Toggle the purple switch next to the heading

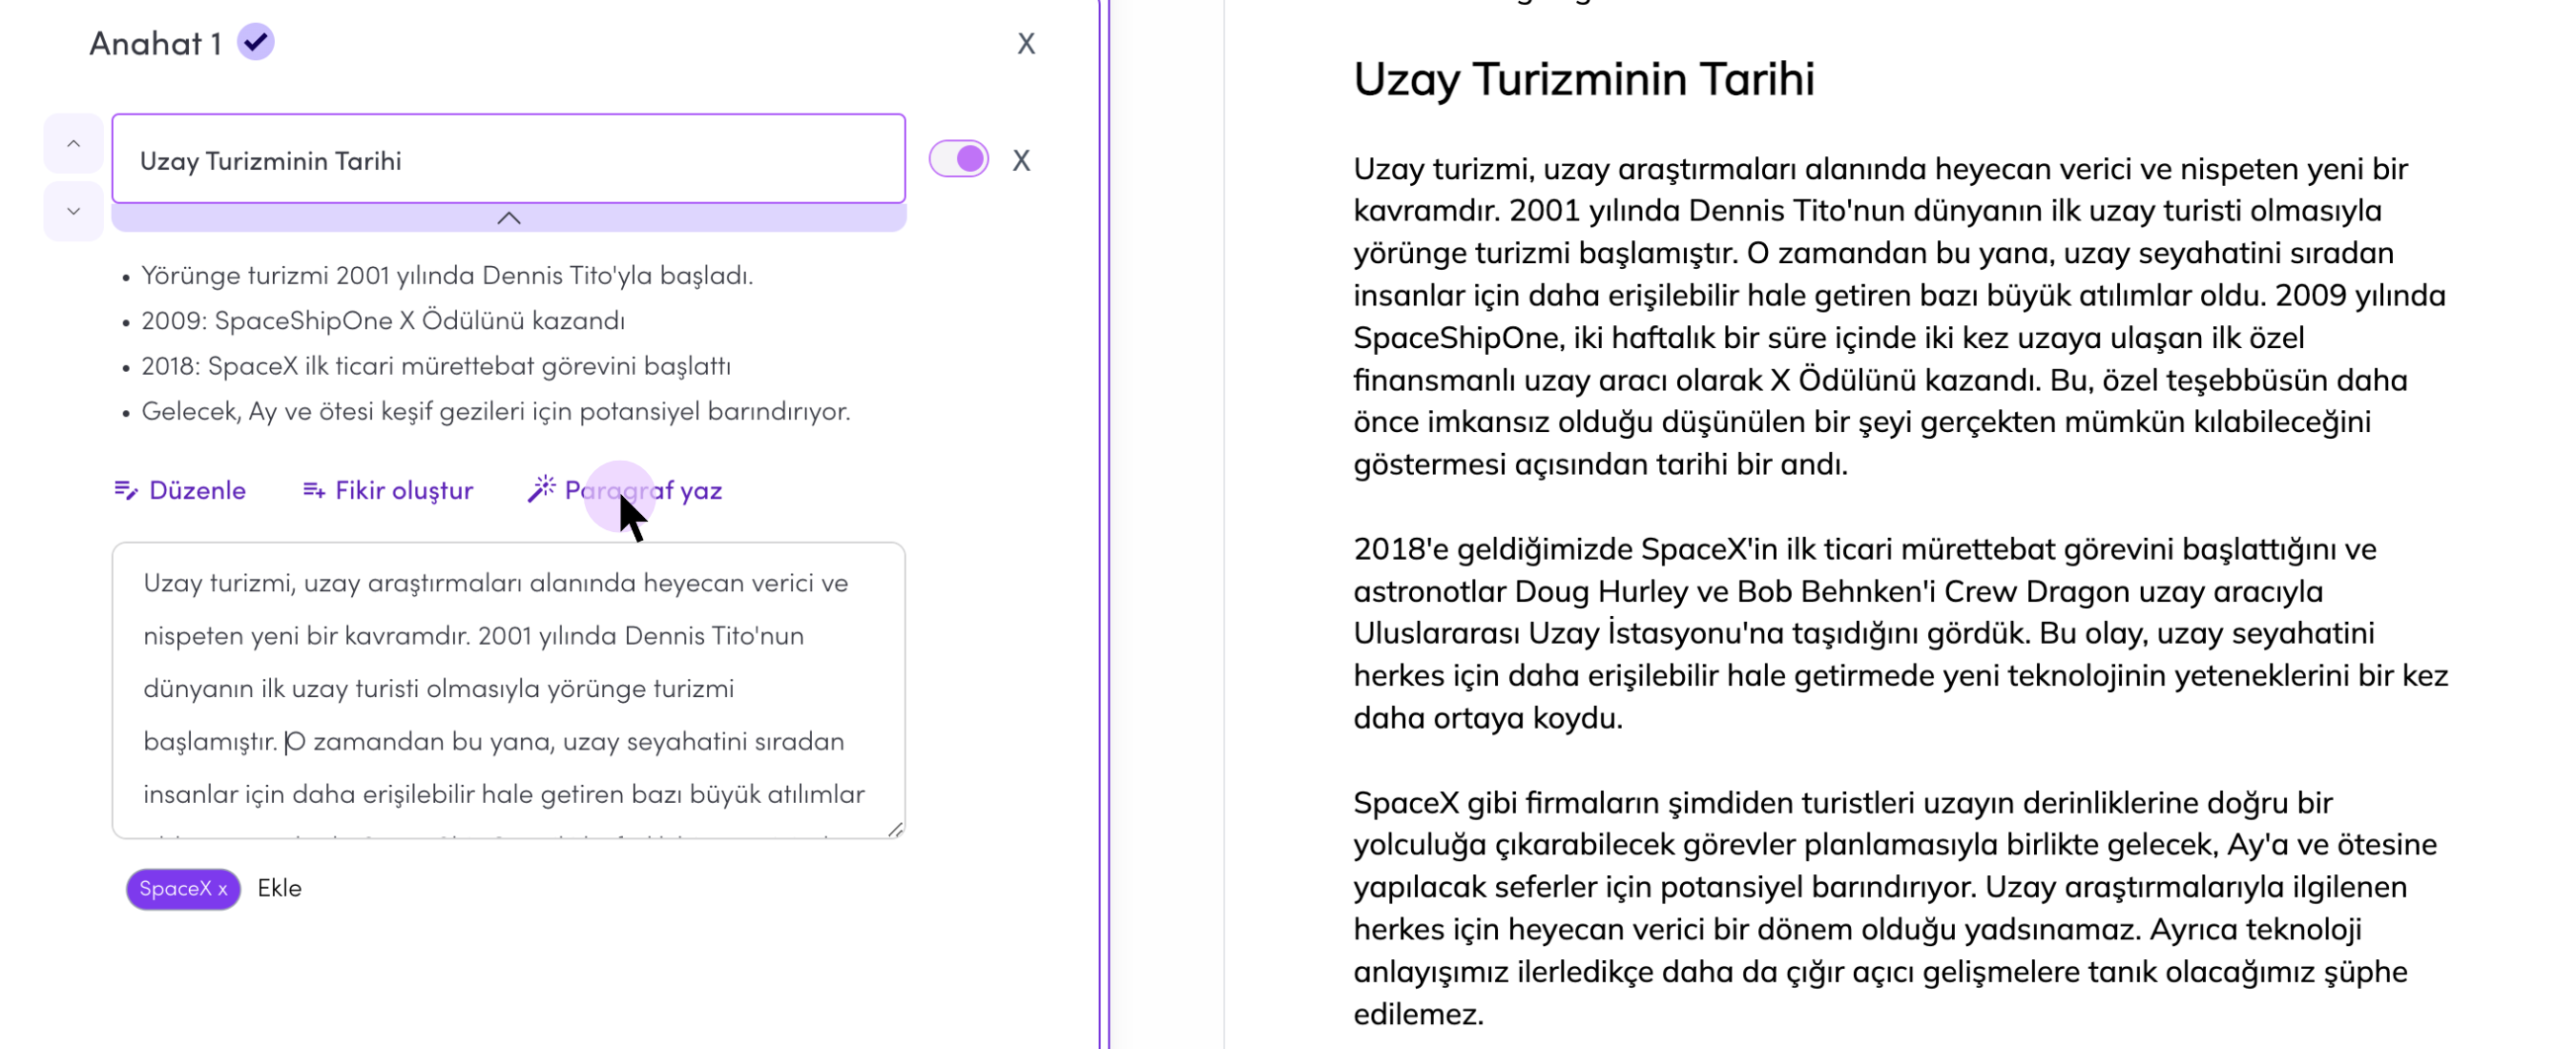pyautogui.click(x=959, y=159)
